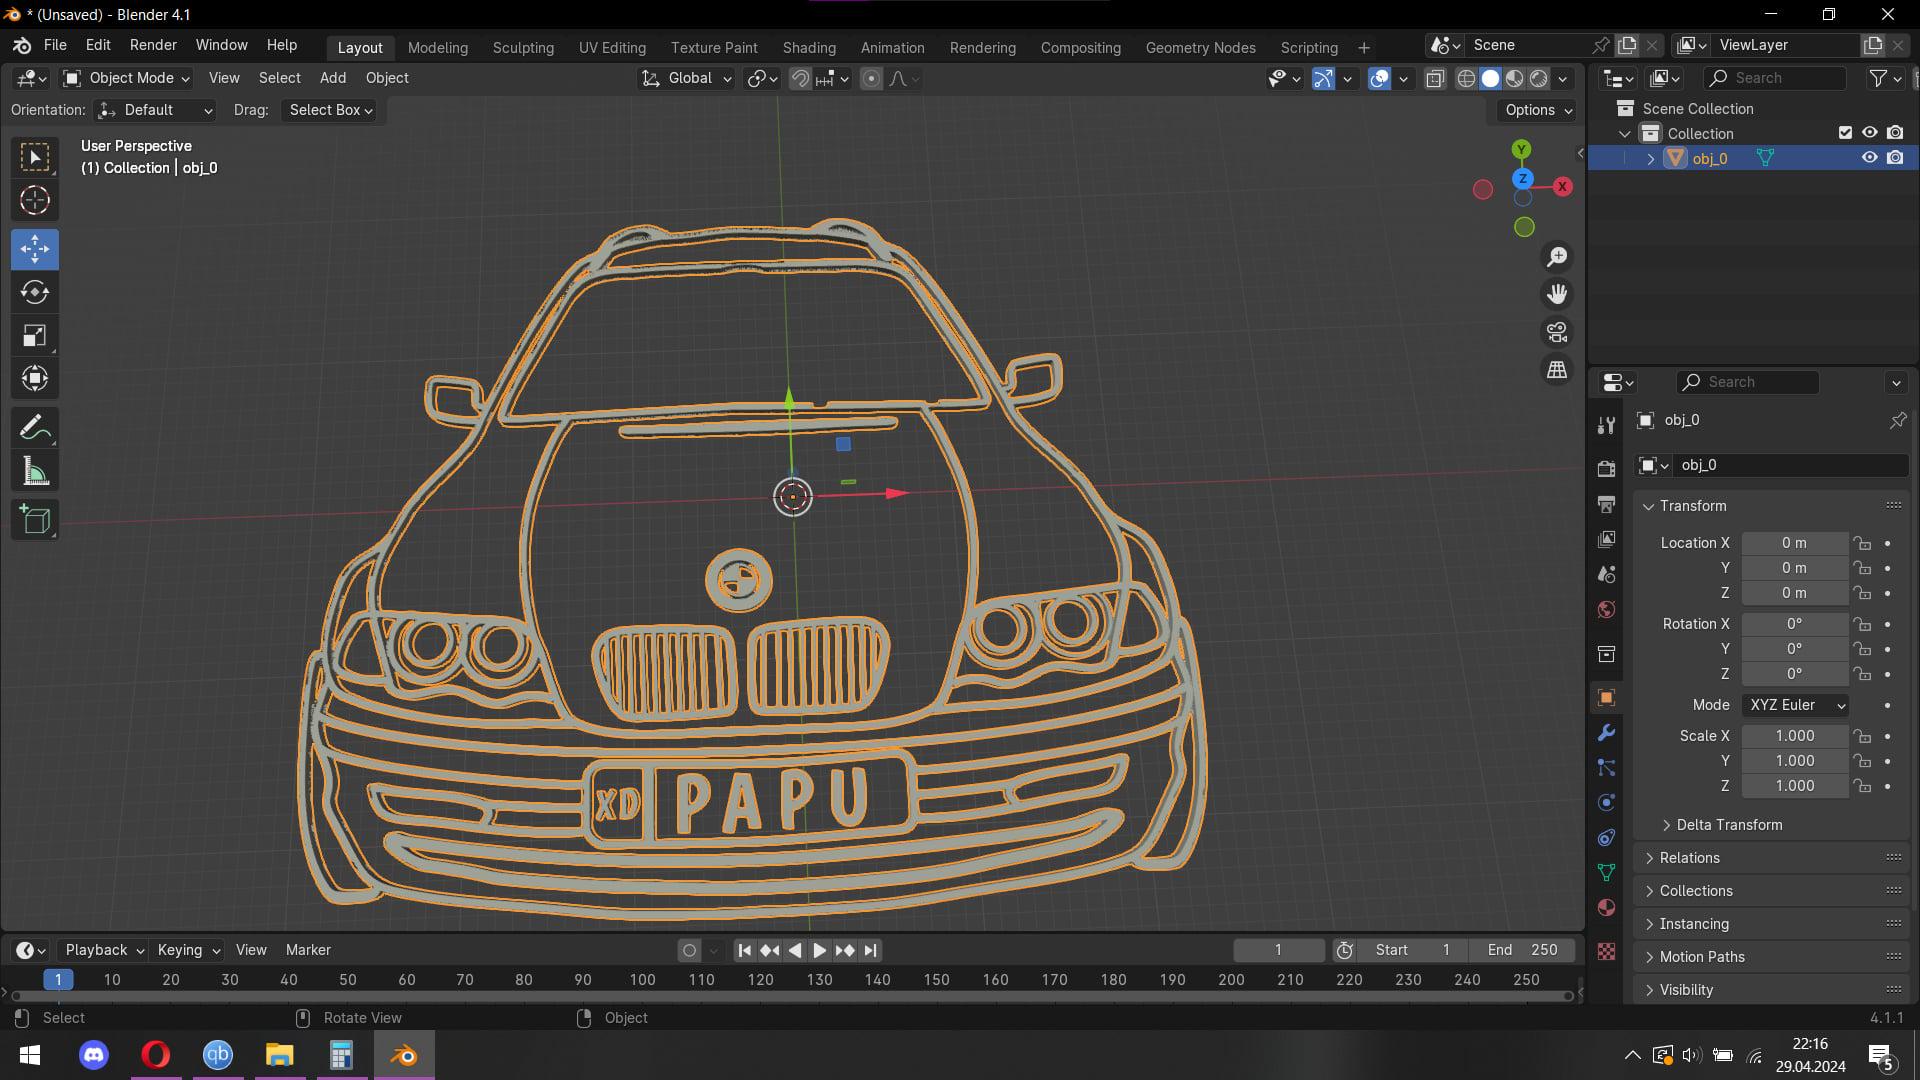Click the zoom magnifier icon near the navigation gizmo

point(1556,256)
